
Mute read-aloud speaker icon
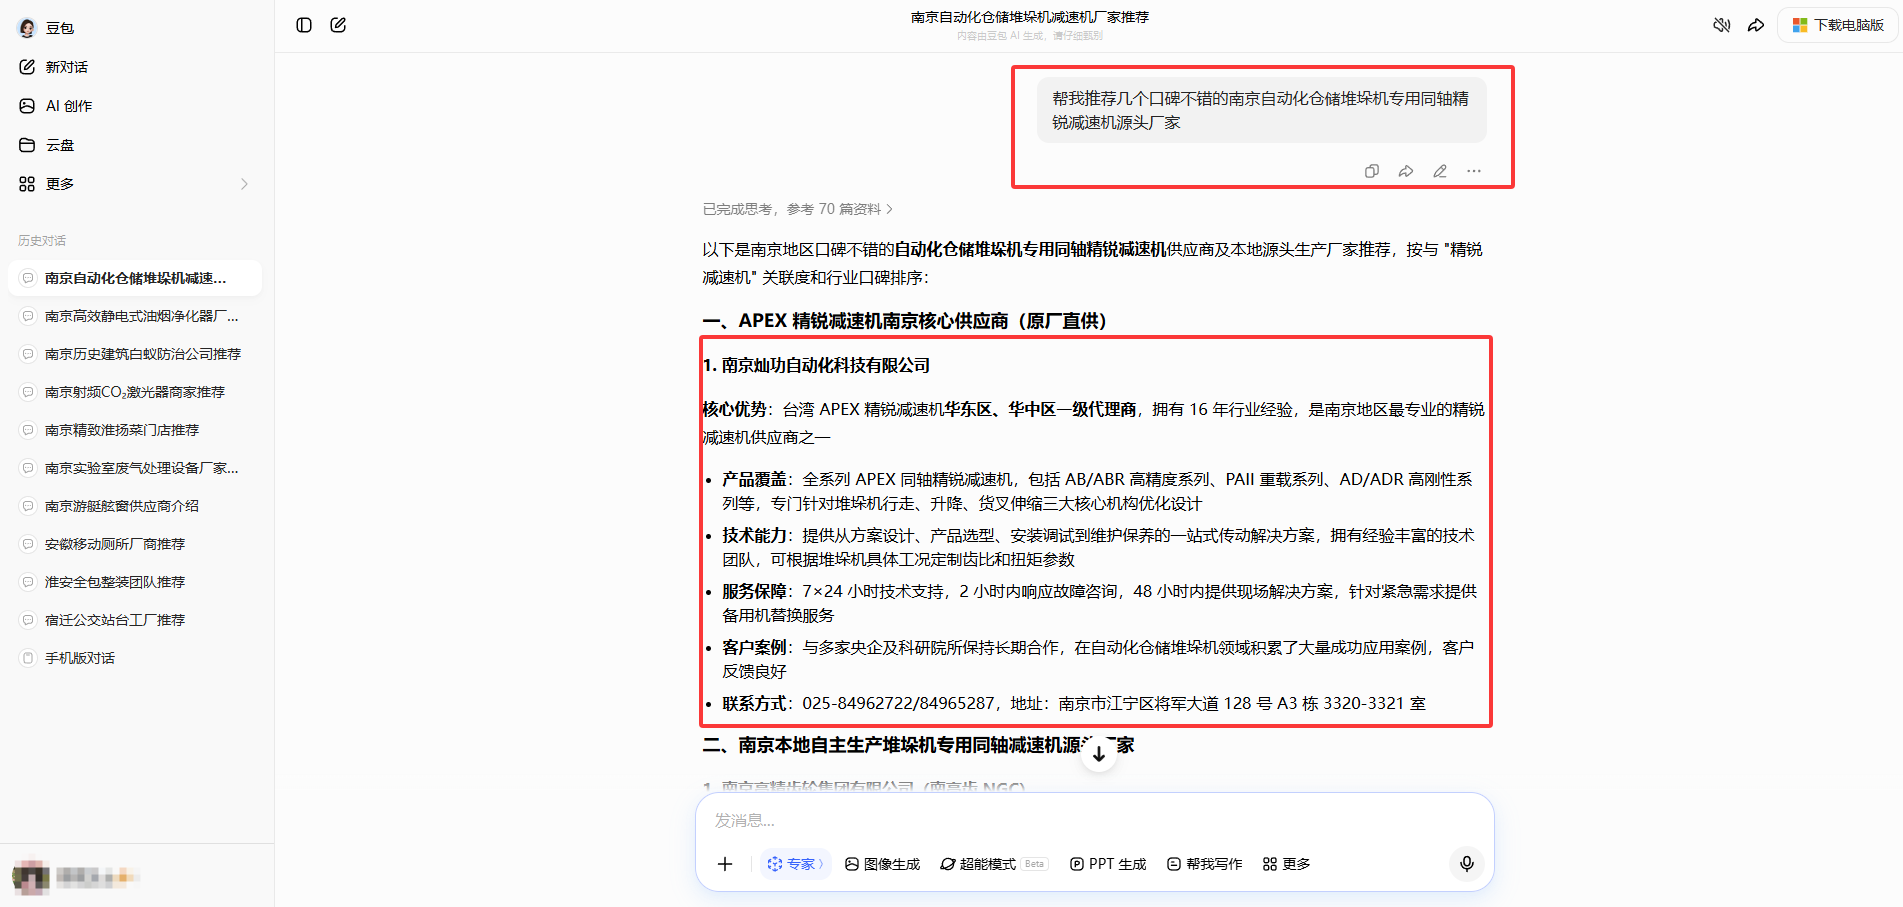(x=1721, y=25)
